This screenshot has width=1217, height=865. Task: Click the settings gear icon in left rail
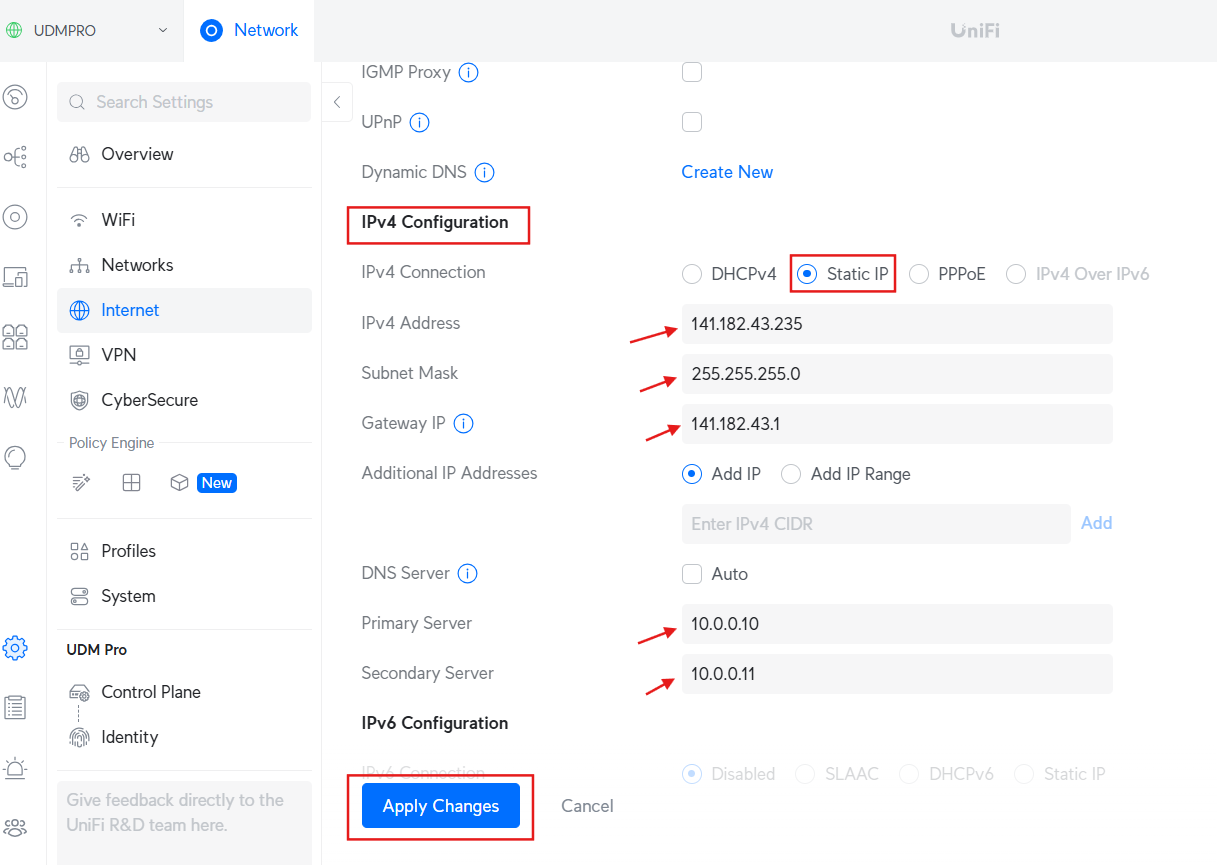pyautogui.click(x=15, y=647)
